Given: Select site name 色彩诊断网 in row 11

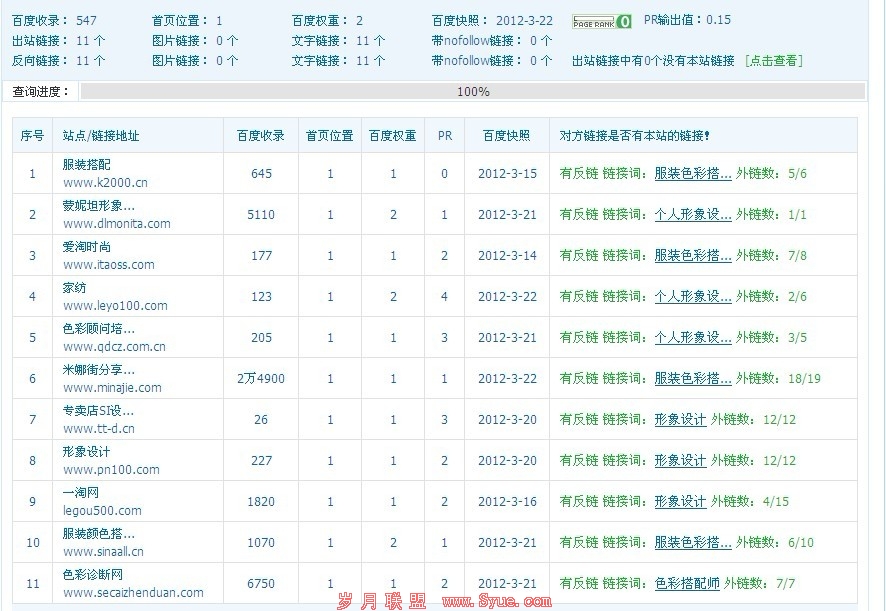Looking at the screenshot, I should point(93,574).
